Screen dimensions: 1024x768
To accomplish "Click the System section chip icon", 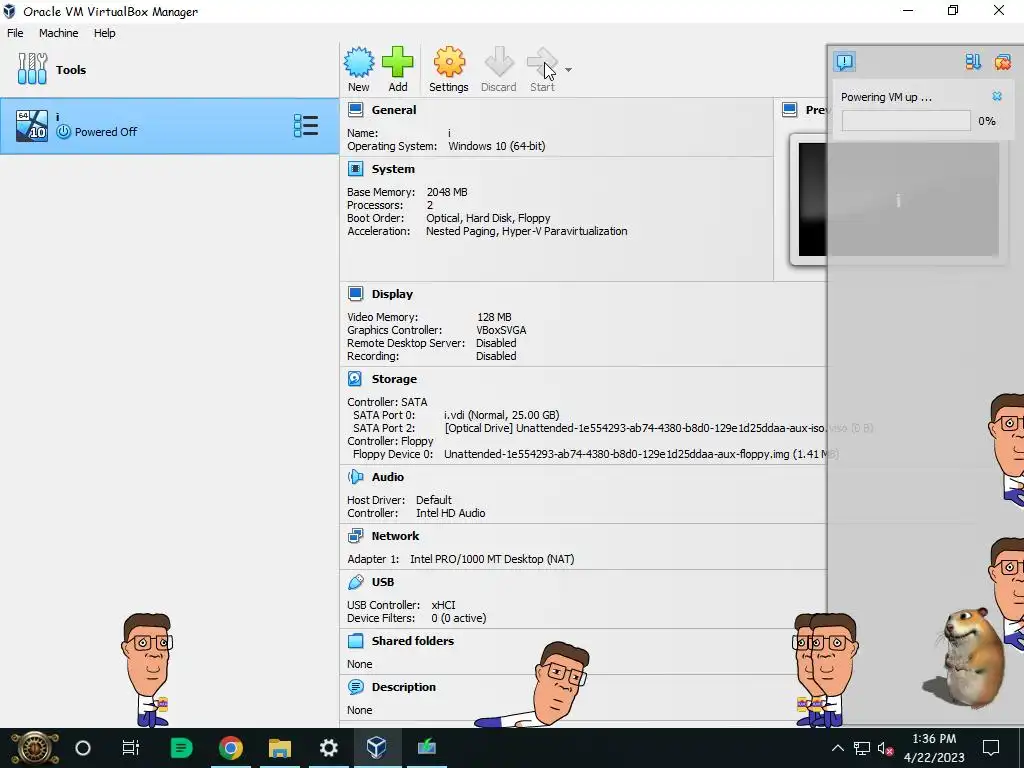I will 355,169.
